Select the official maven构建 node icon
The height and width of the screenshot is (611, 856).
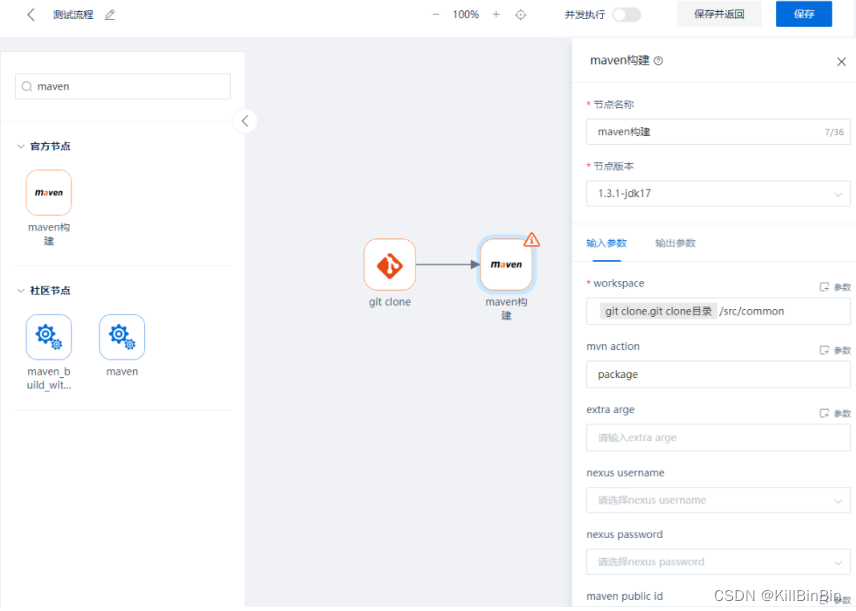click(x=49, y=193)
